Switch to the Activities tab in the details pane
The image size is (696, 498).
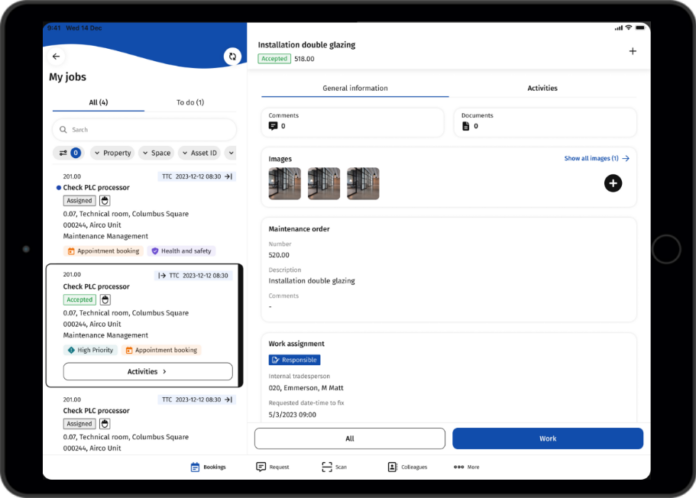[542, 88]
